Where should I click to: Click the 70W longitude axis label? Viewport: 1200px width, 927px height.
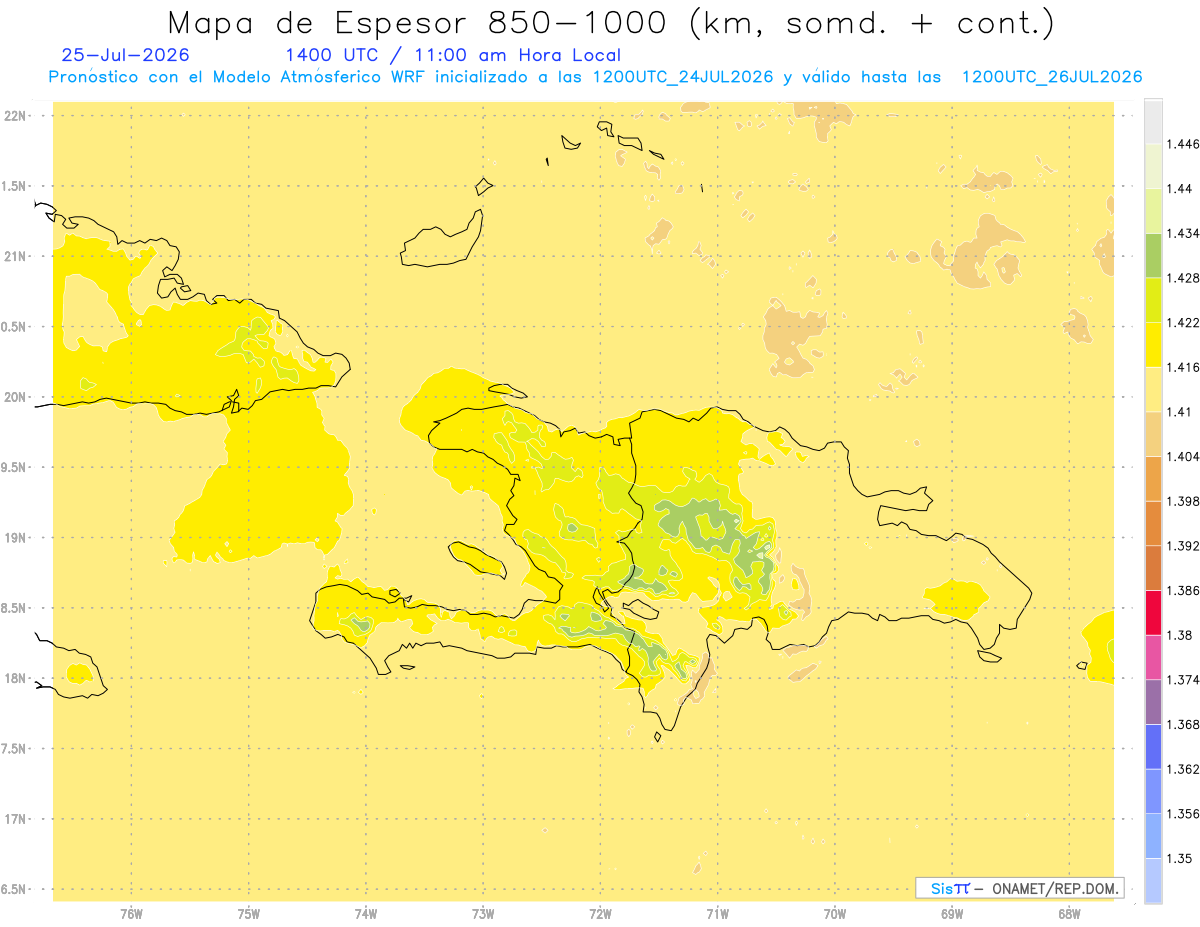[x=835, y=914]
